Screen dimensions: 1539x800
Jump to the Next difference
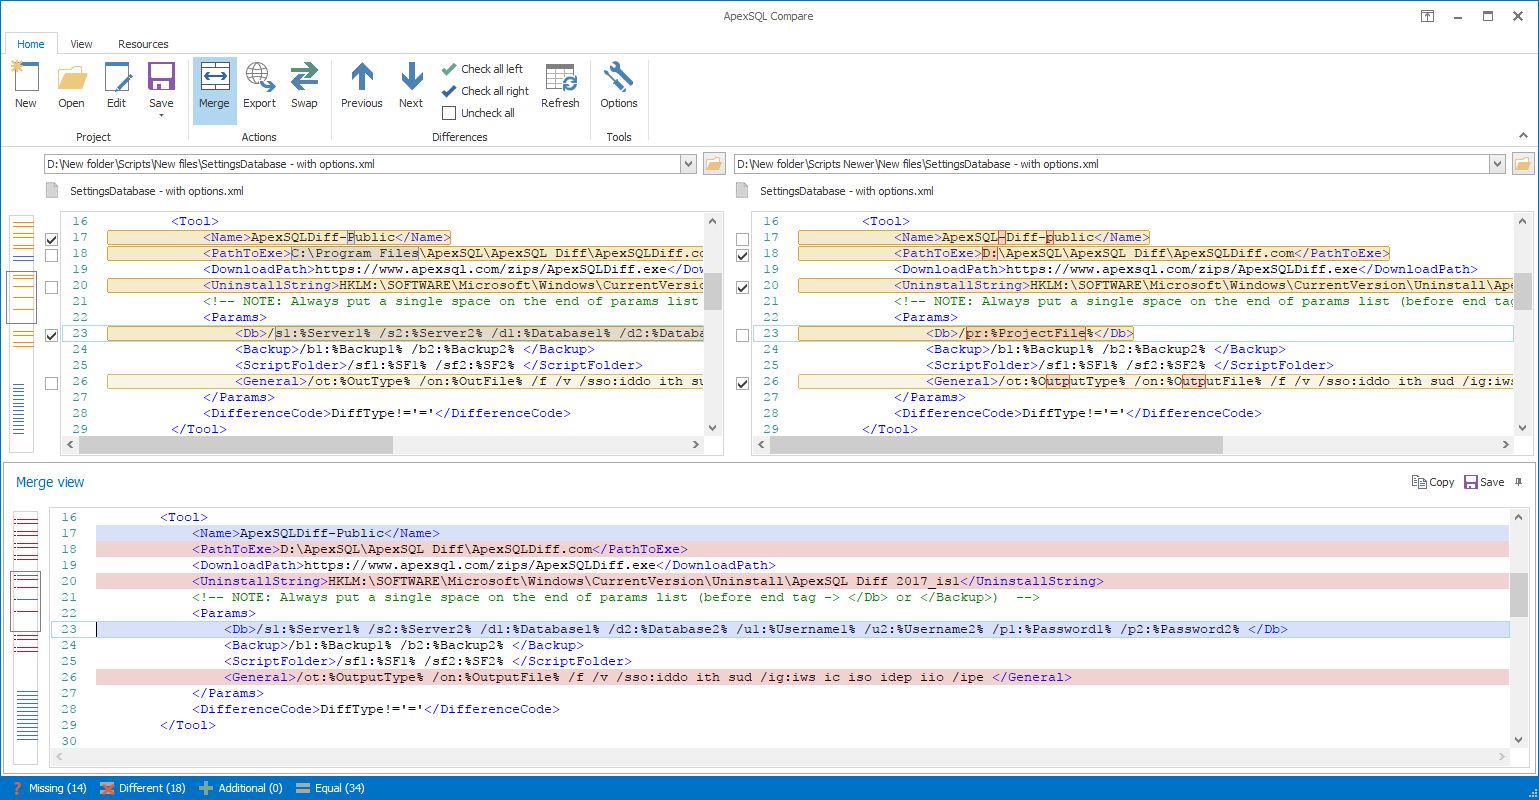(x=410, y=85)
